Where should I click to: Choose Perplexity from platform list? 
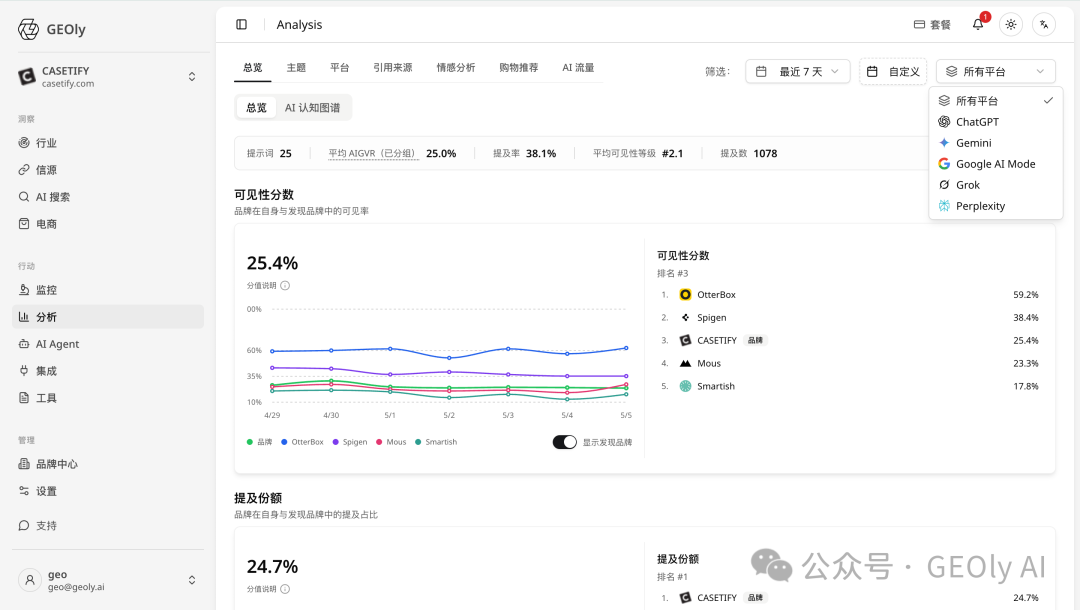click(x=996, y=206)
